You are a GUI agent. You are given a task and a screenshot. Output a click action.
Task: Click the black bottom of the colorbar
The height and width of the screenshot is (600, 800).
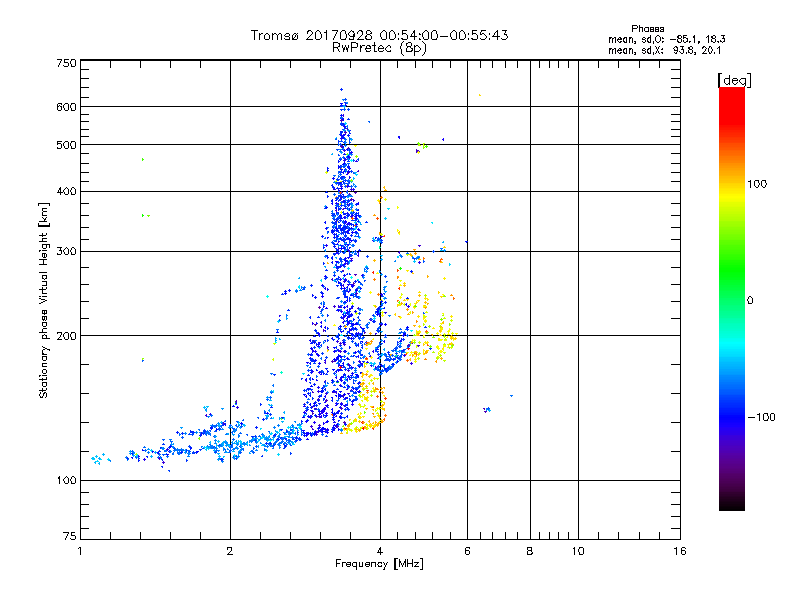point(732,503)
